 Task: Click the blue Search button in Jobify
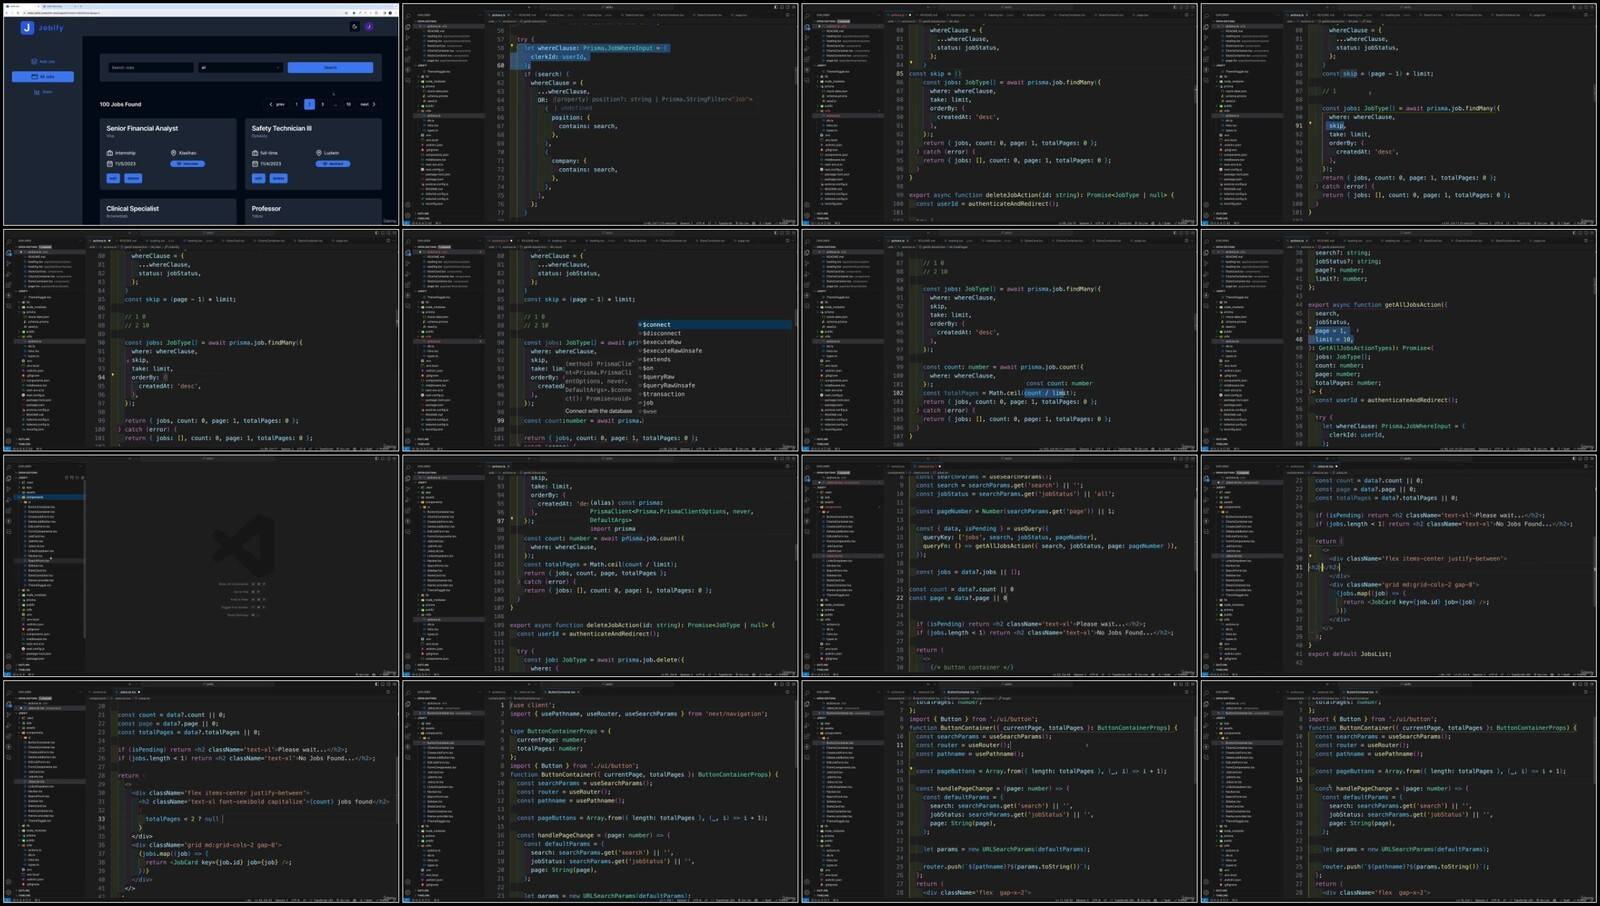tap(330, 67)
